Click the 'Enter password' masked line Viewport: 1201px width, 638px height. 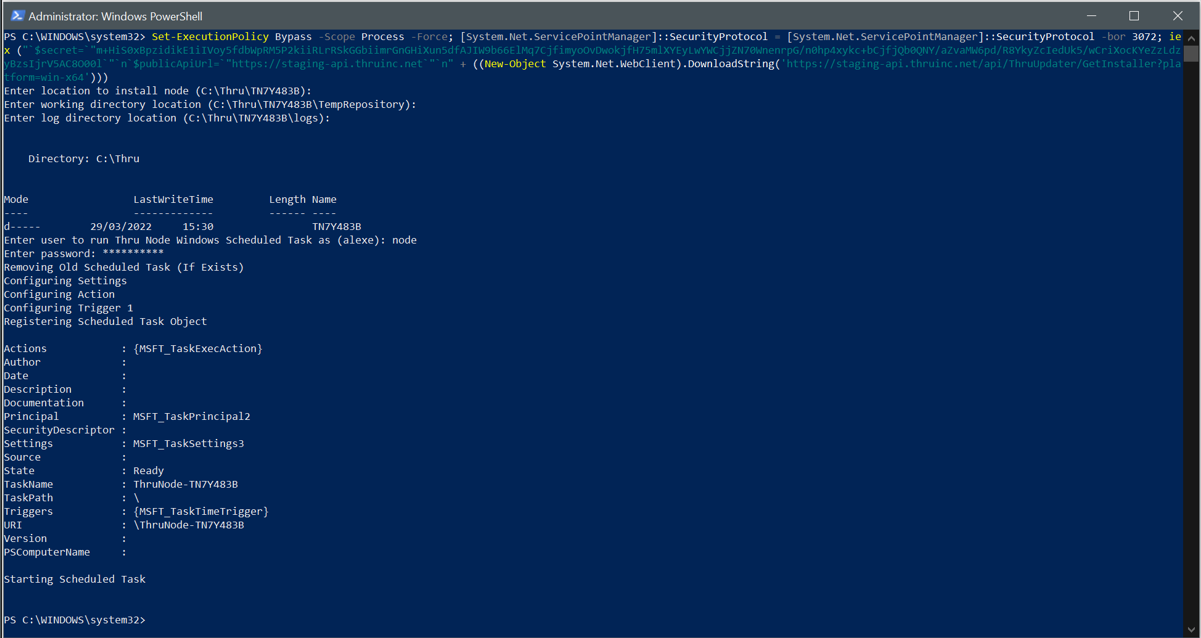84,254
